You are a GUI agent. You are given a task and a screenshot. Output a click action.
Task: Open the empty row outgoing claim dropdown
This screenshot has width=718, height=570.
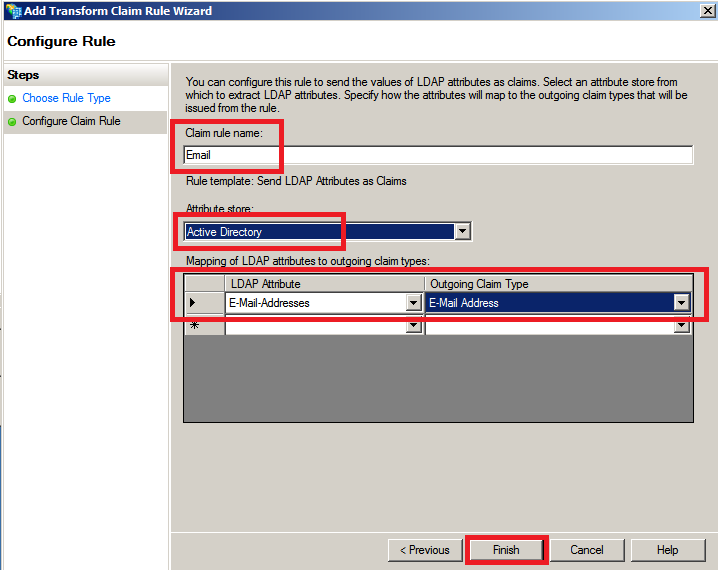[681, 326]
